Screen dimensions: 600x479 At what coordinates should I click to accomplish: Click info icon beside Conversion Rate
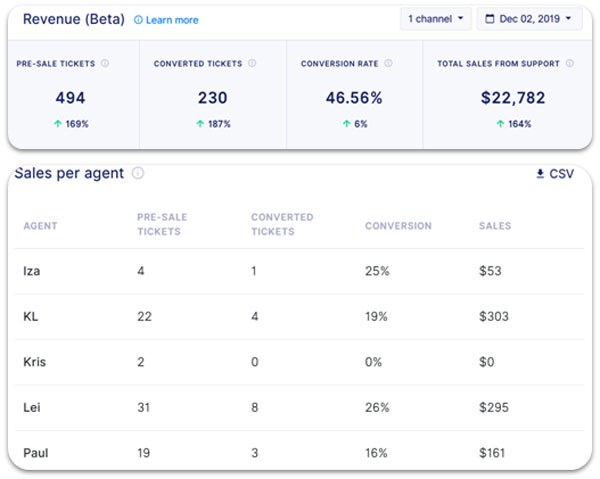tap(388, 63)
